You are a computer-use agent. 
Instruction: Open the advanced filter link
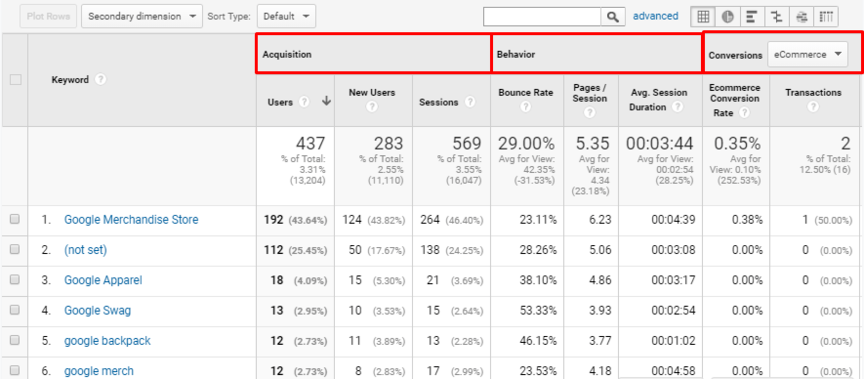pos(655,16)
